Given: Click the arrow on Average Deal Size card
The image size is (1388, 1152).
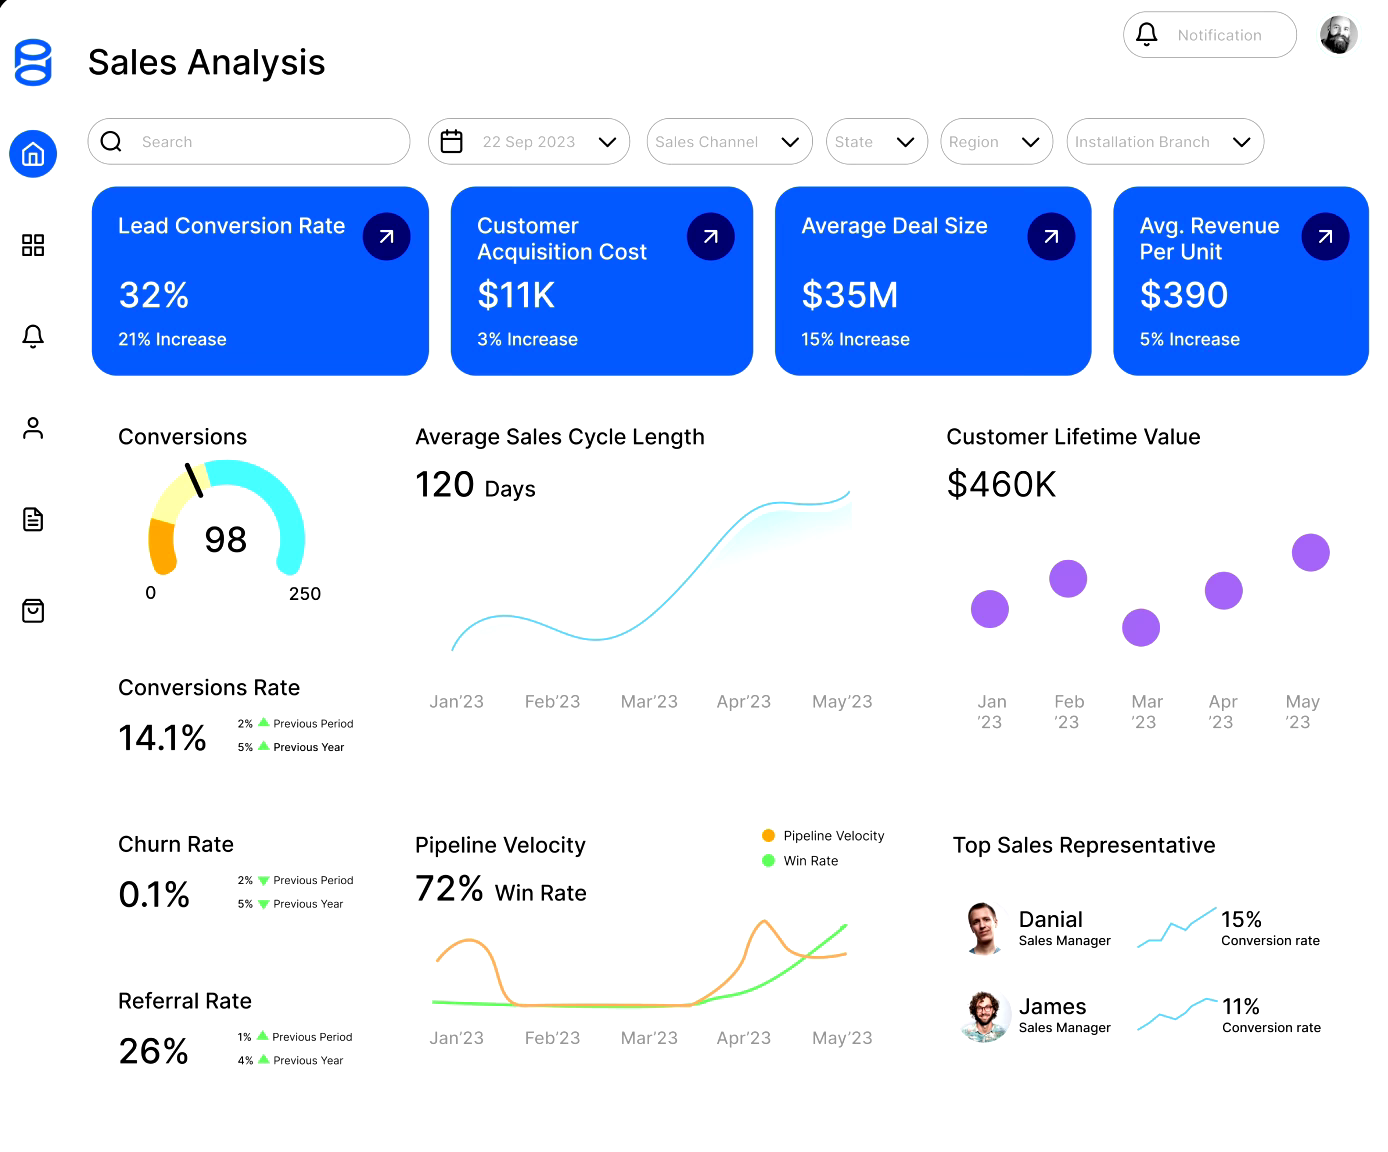Looking at the screenshot, I should [1050, 236].
